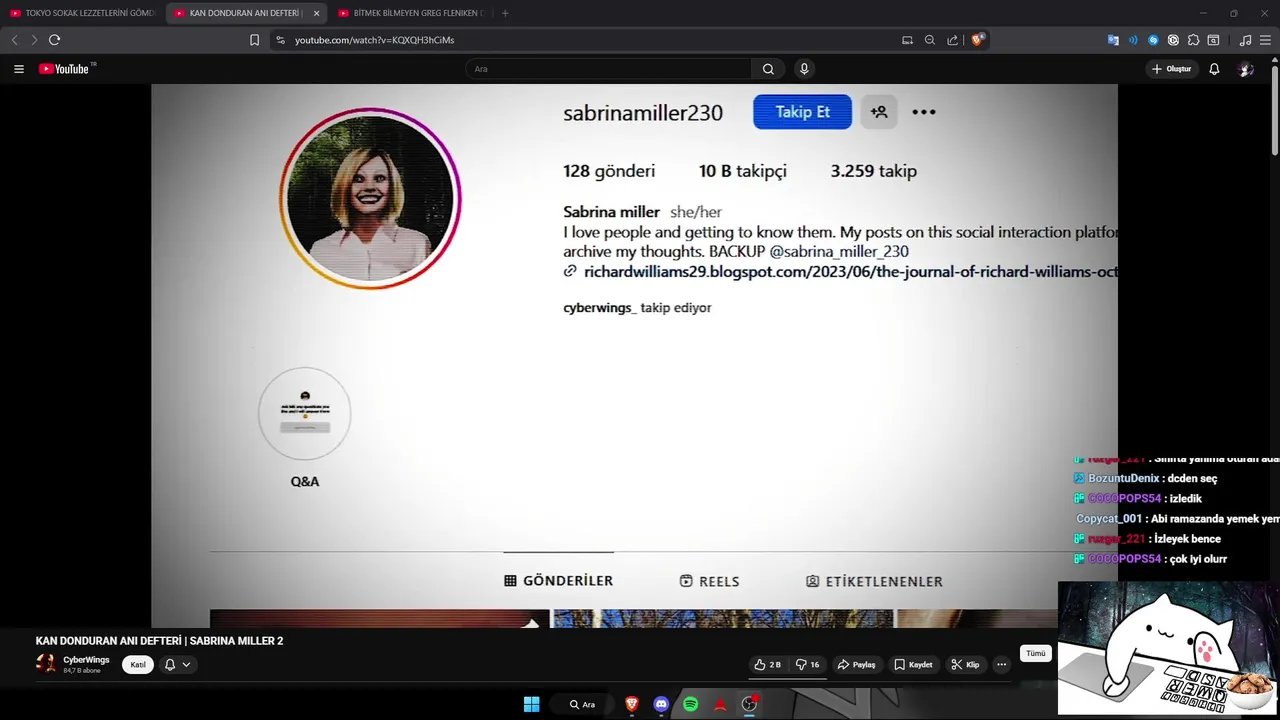The width and height of the screenshot is (1280, 720).
Task: Open Brave from the Windows taskbar
Action: [x=632, y=704]
